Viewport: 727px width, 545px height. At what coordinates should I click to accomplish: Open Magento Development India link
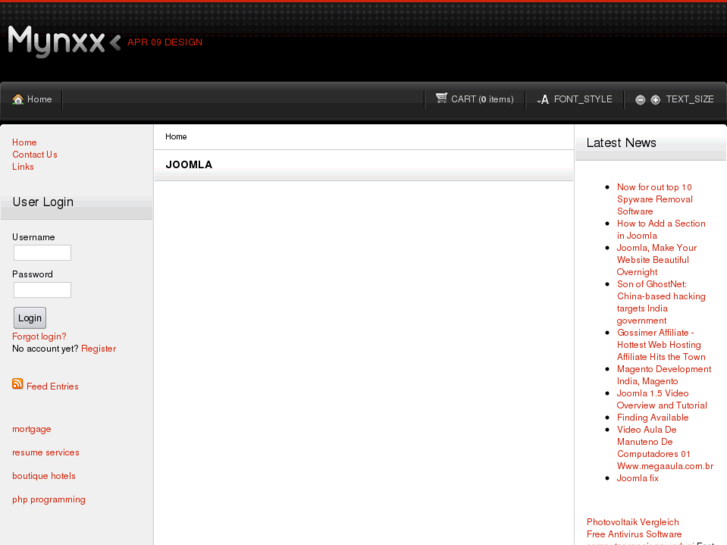pos(664,375)
